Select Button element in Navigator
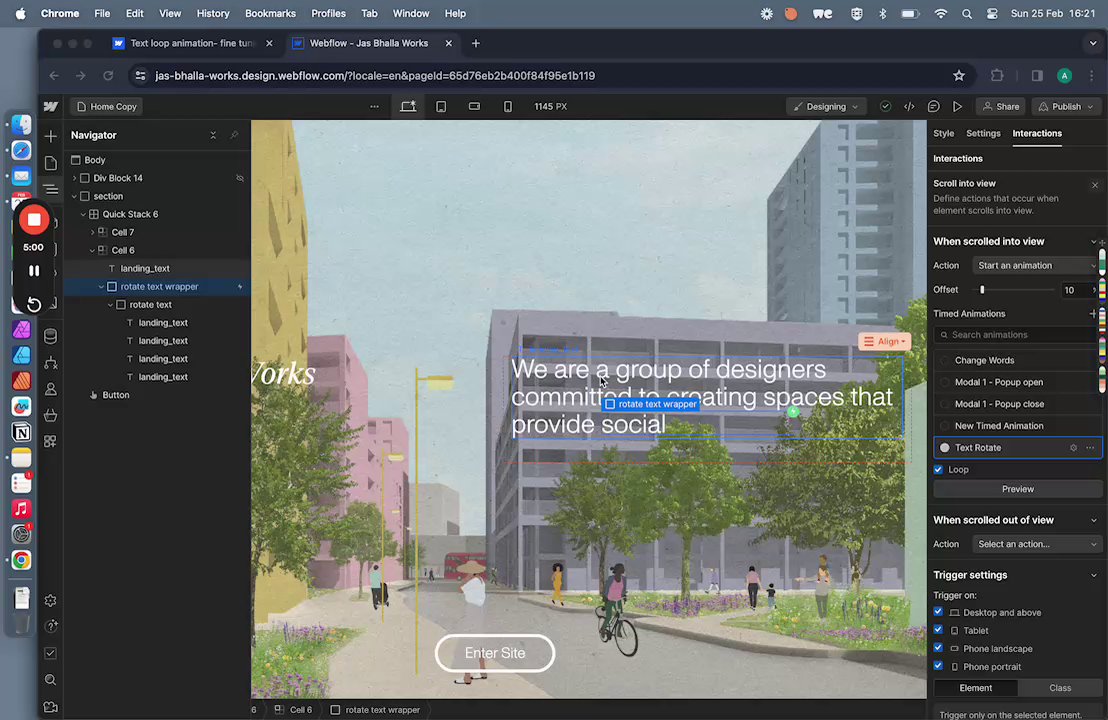Viewport: 1108px width, 720px height. point(116,396)
